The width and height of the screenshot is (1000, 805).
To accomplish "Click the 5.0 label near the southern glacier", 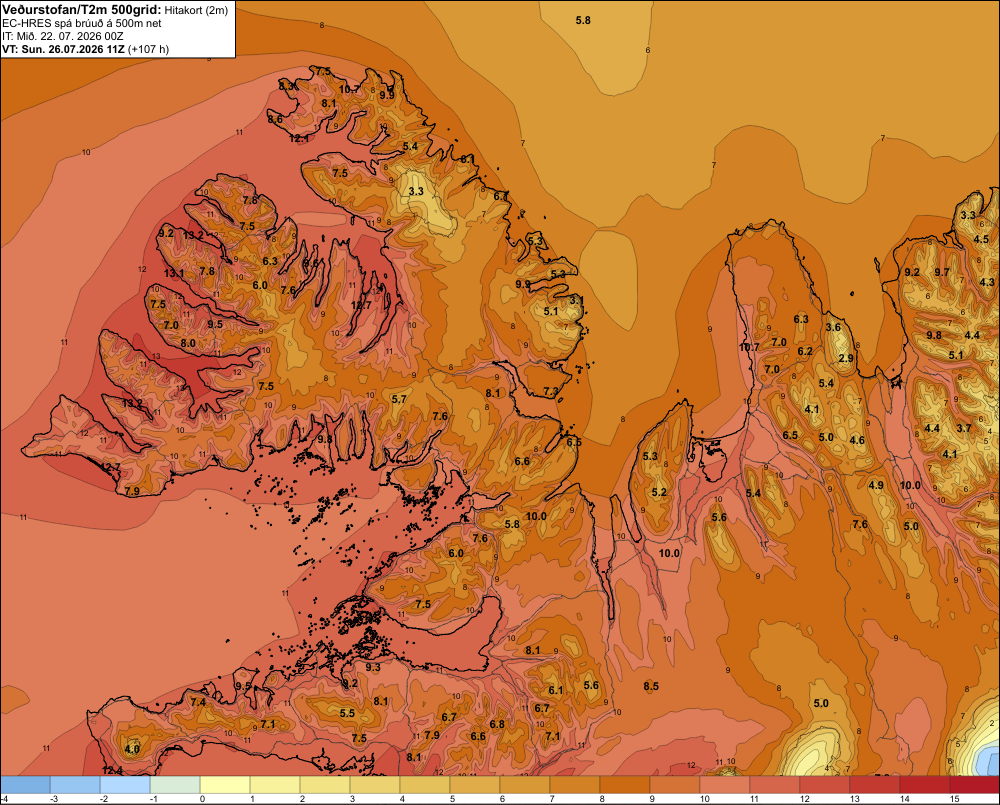I will 821,703.
